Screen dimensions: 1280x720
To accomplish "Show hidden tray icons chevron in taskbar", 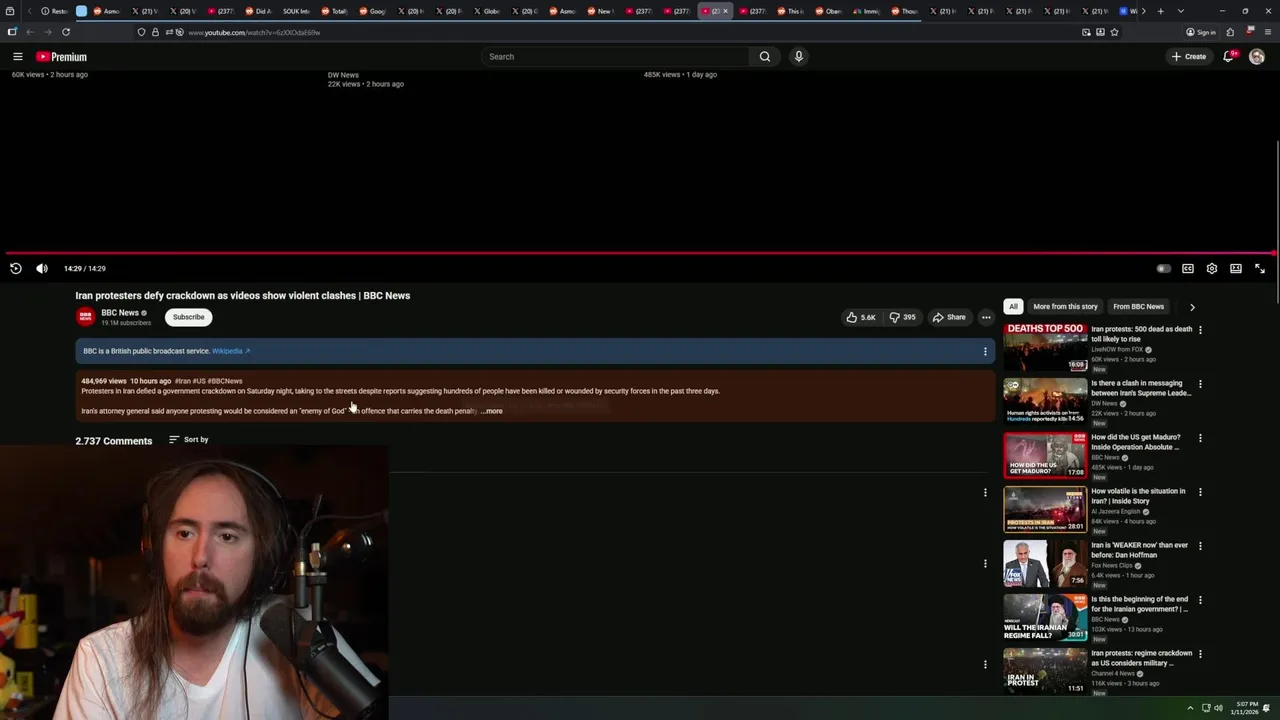I will point(1190,708).
